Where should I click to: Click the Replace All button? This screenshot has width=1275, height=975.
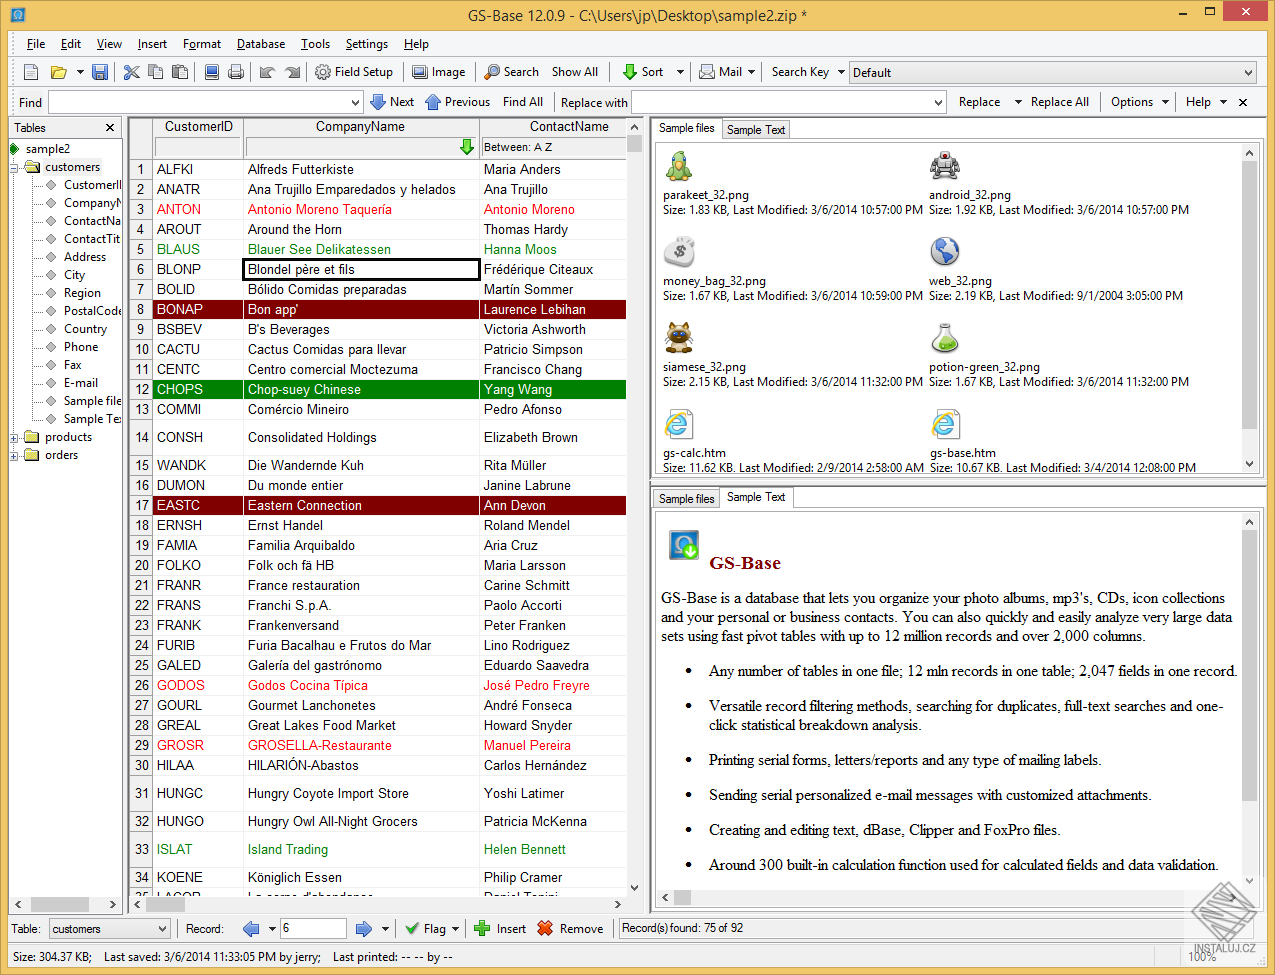(1059, 102)
